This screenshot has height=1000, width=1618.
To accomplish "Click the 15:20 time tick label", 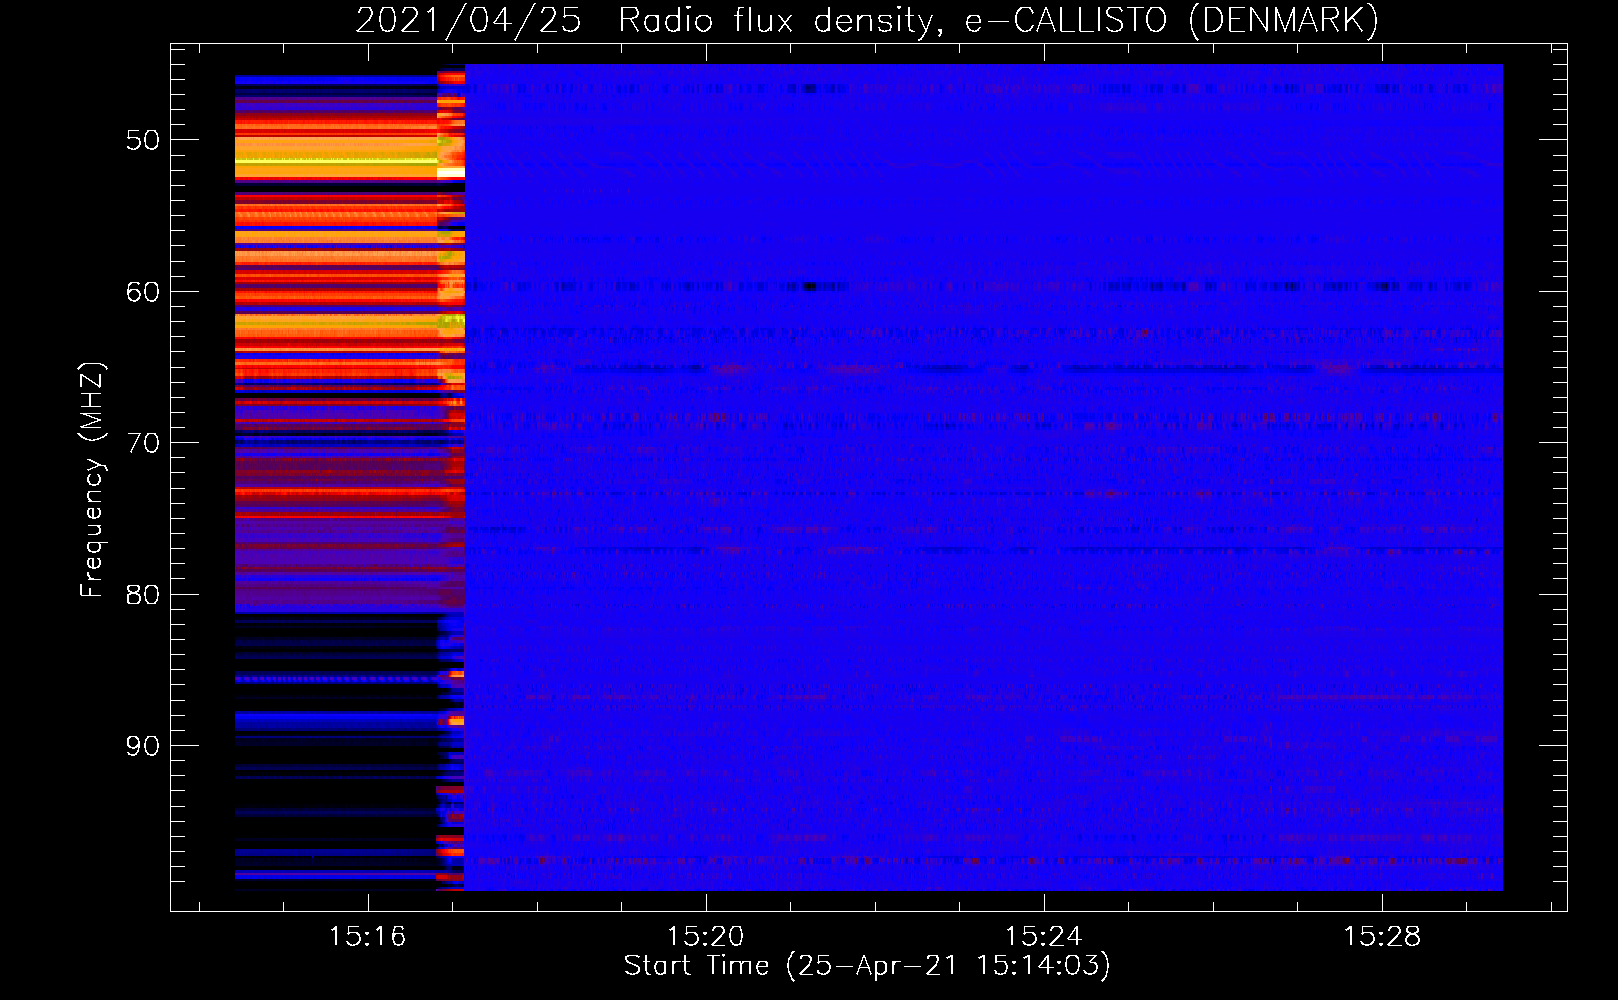I will pos(705,937).
